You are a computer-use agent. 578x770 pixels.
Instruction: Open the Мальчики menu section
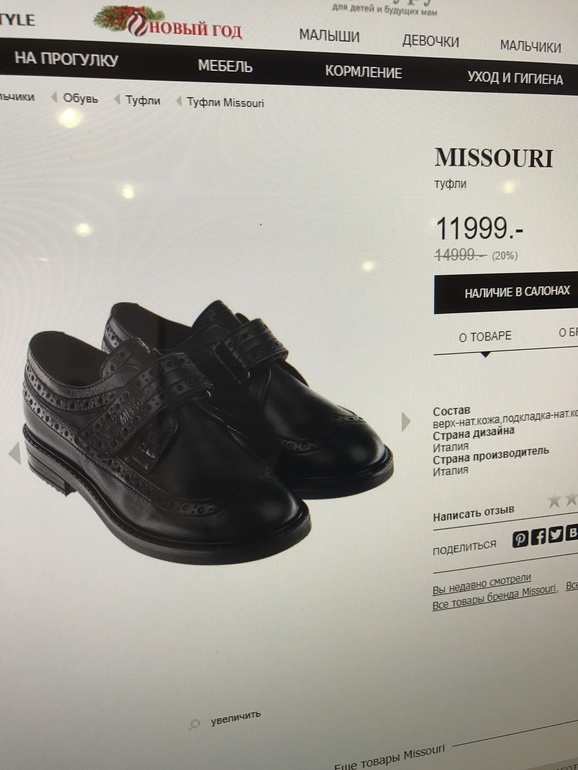530,47
